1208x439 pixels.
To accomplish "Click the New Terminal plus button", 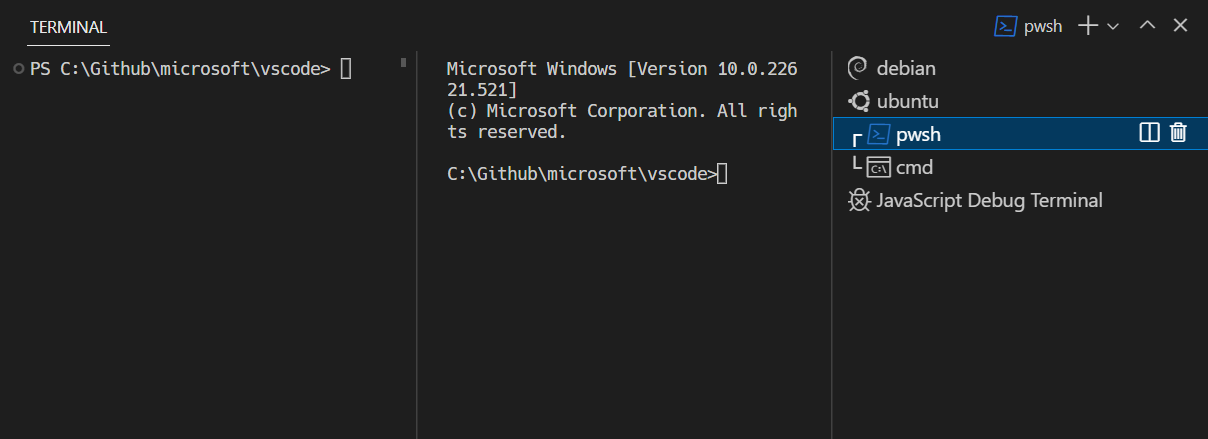I will 1088,27.
